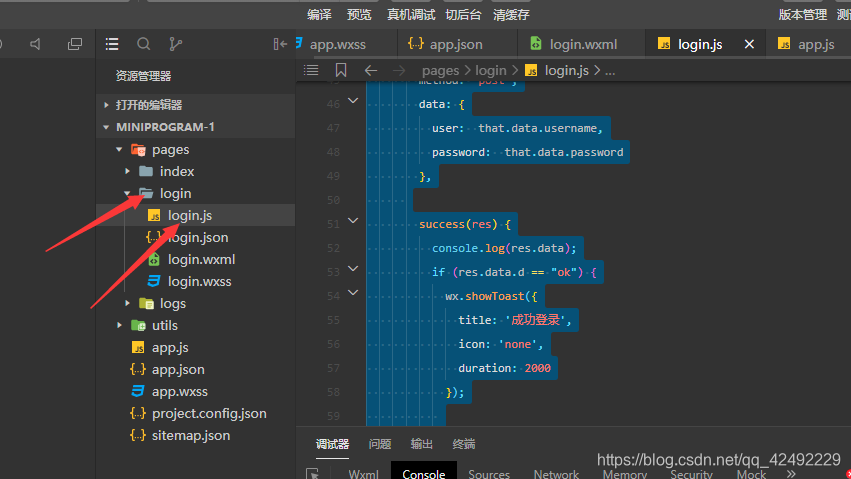Collapse the sidebar panel icon
Image resolution: width=851 pixels, height=479 pixels.
point(280,44)
